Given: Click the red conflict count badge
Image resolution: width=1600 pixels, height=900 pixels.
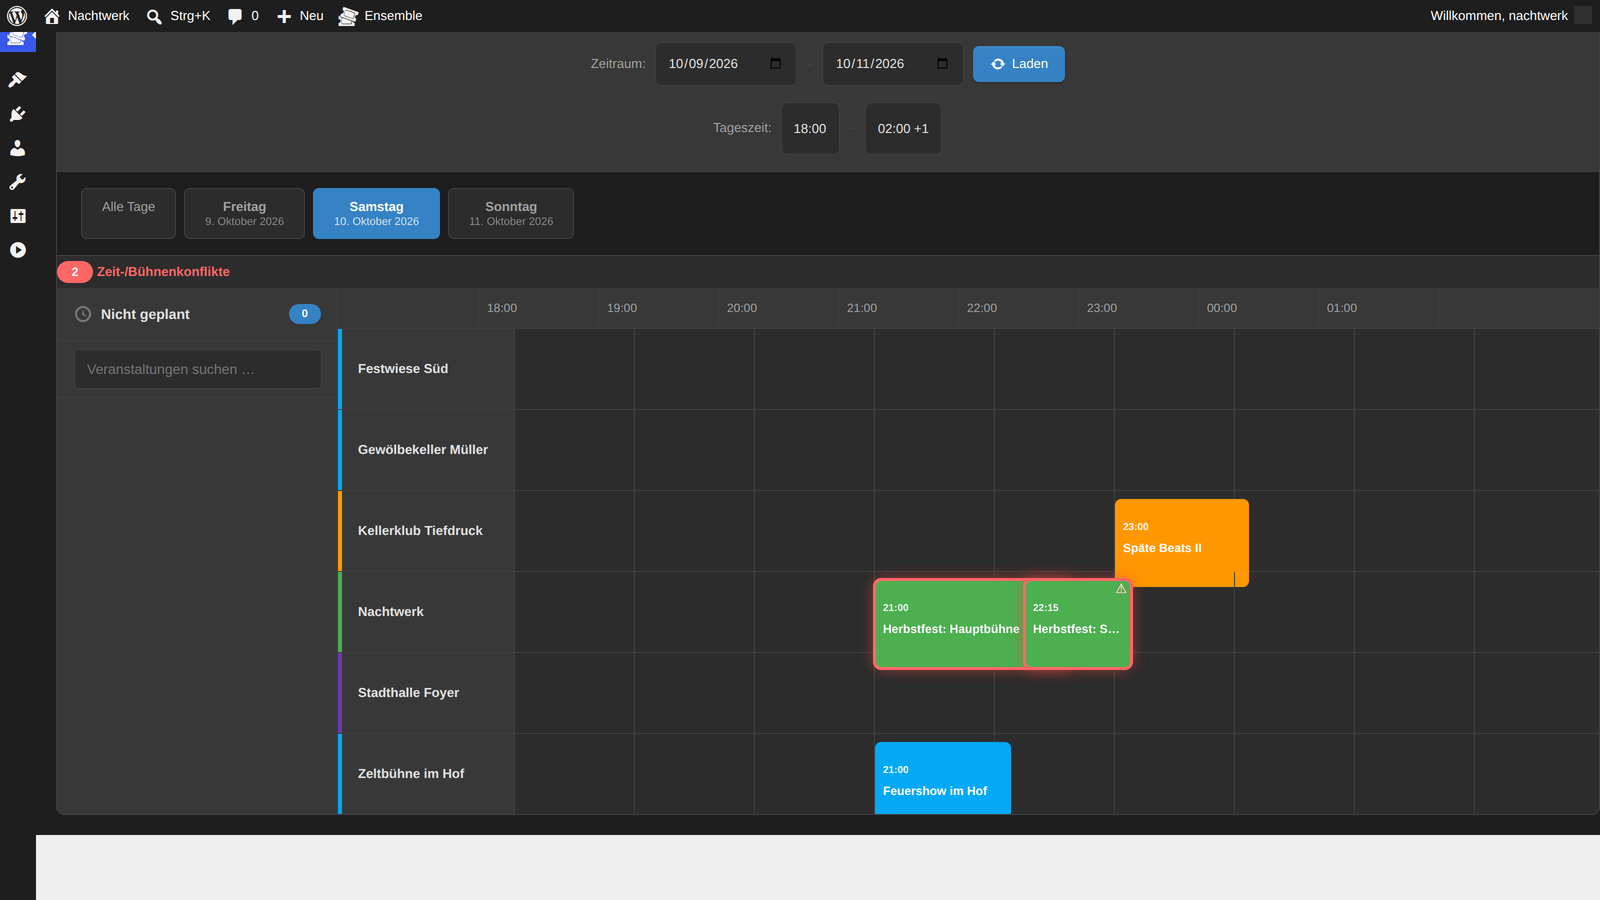Looking at the screenshot, I should click(x=75, y=272).
